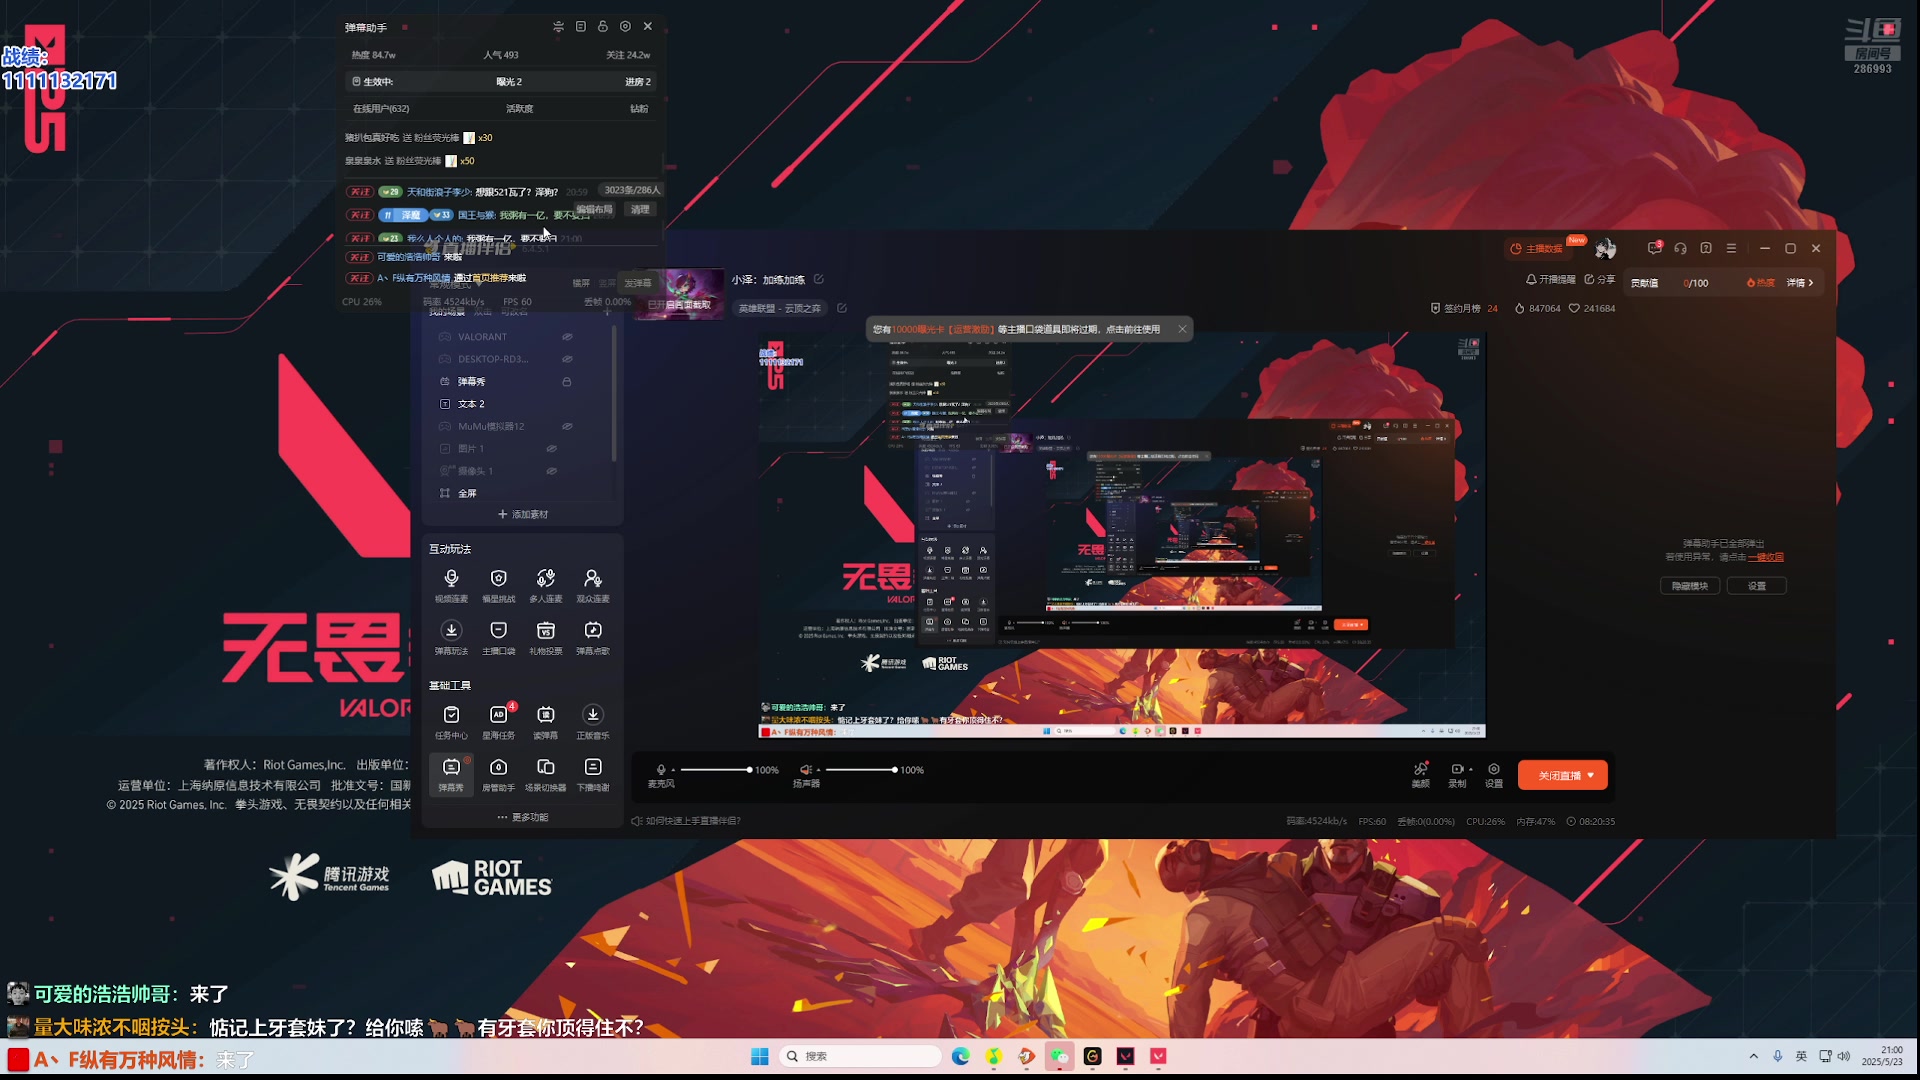1920x1080 pixels.
Task: Collapse 弹幕助手 panel toggle icon
Action: (x=558, y=26)
